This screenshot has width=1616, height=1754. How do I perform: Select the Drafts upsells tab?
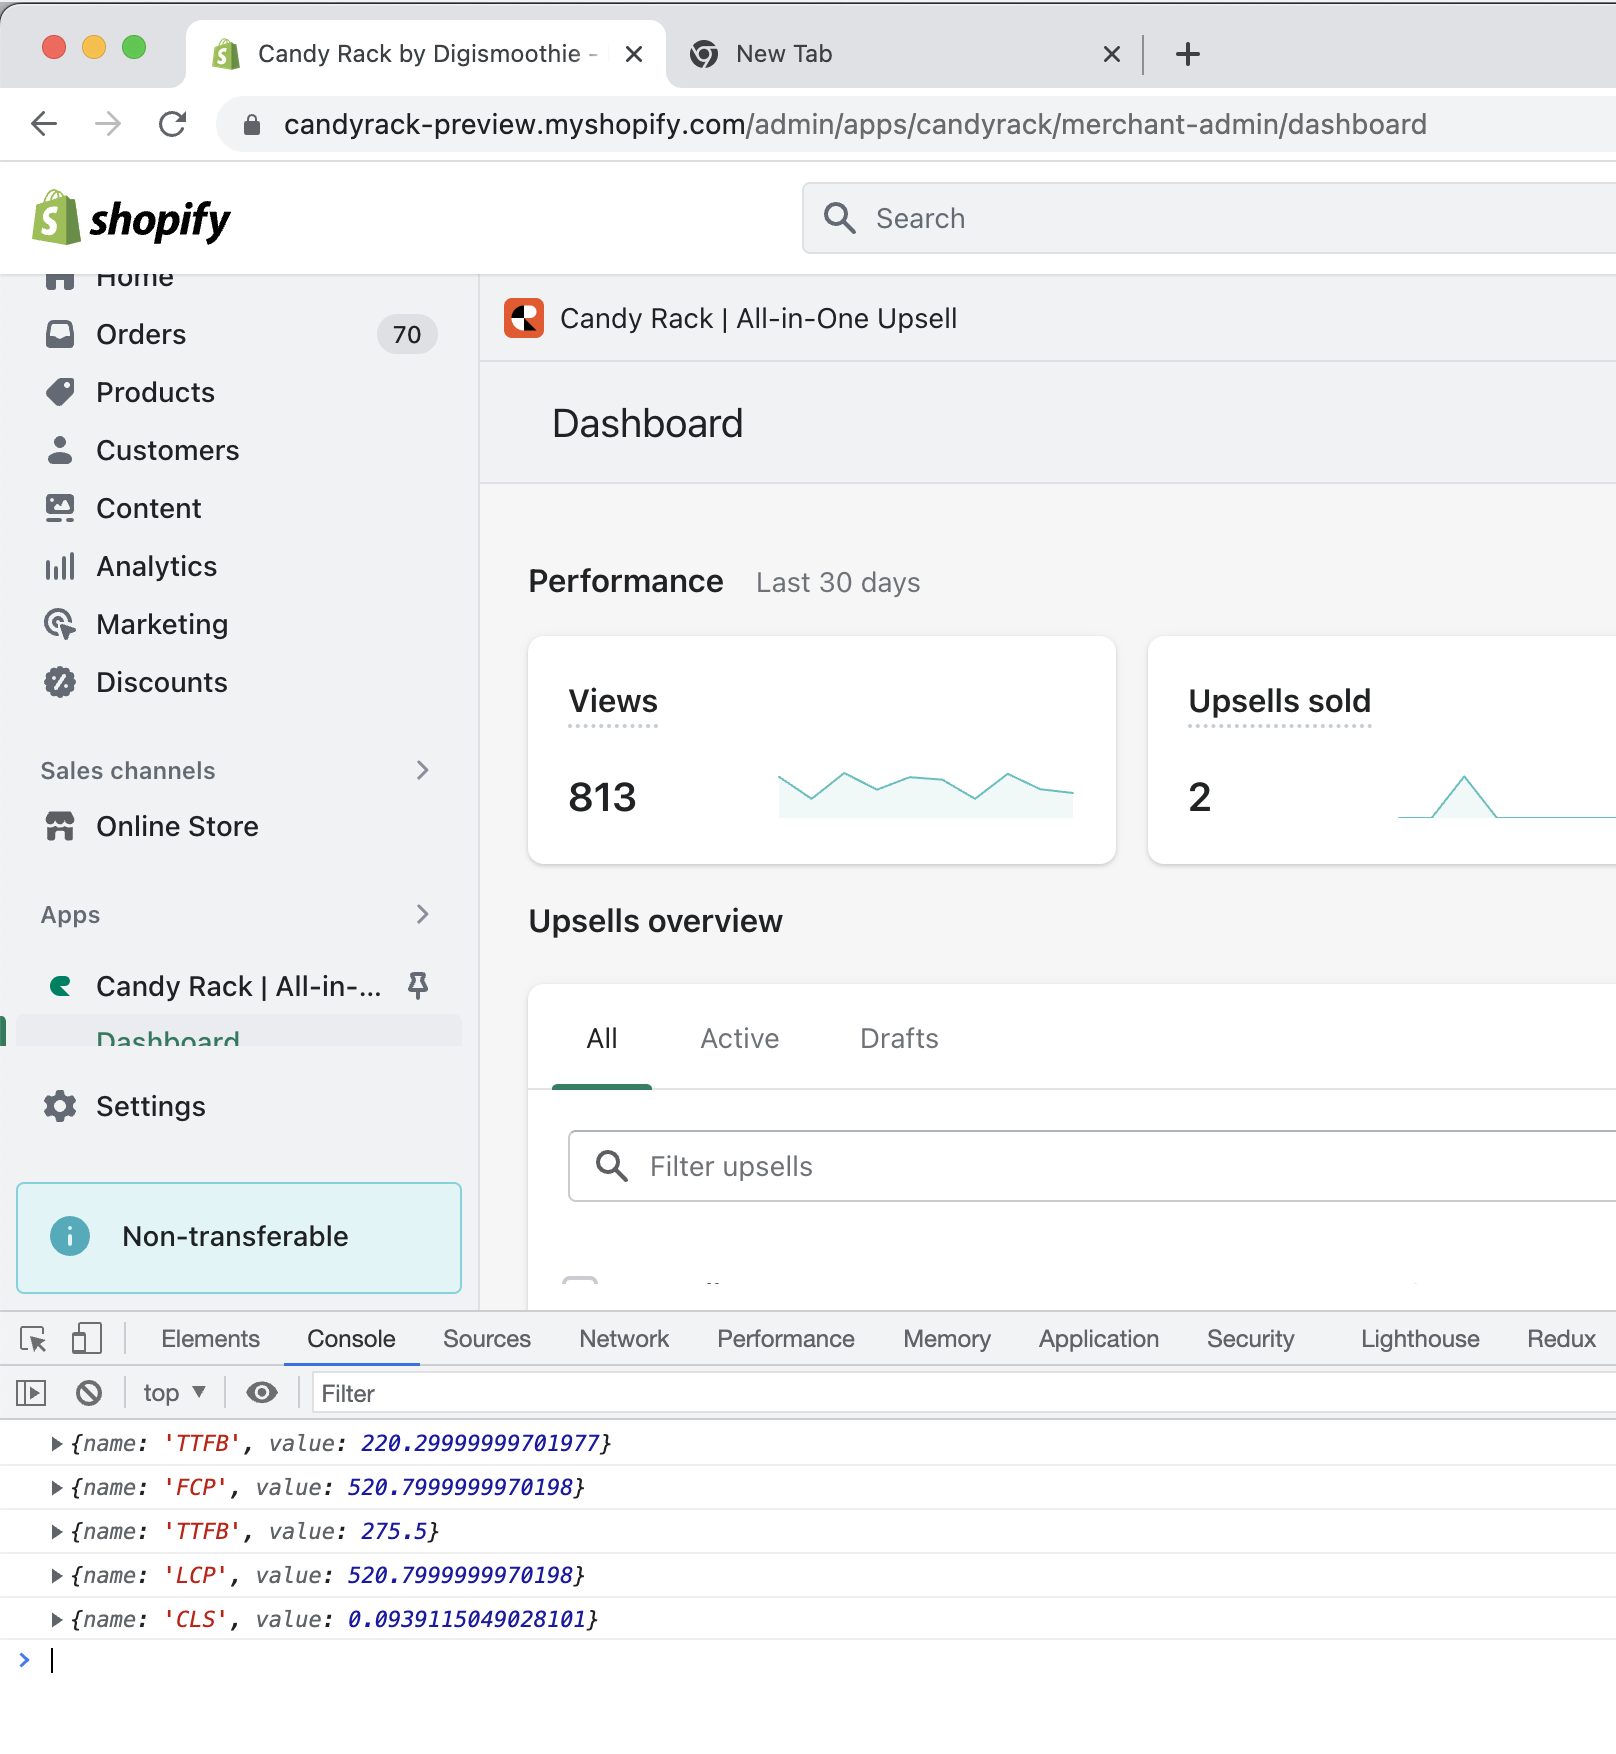[899, 1039]
